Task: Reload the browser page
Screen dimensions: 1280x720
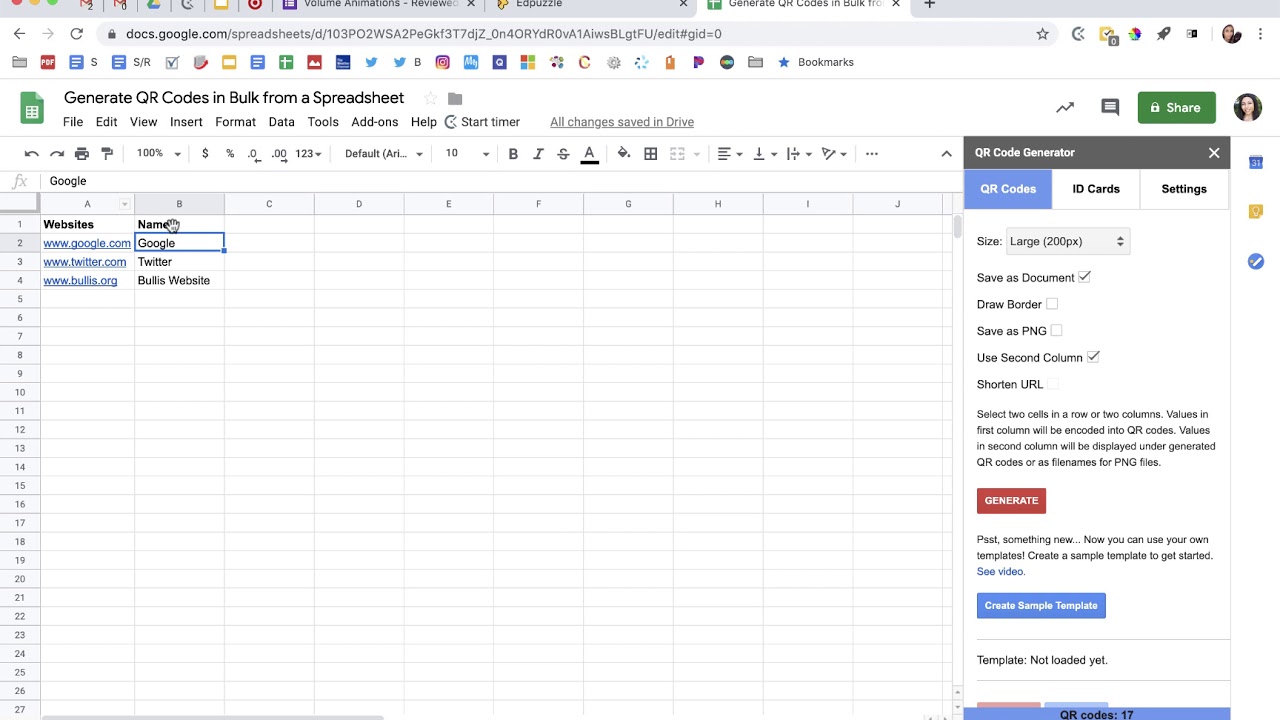Action: pyautogui.click(x=76, y=34)
